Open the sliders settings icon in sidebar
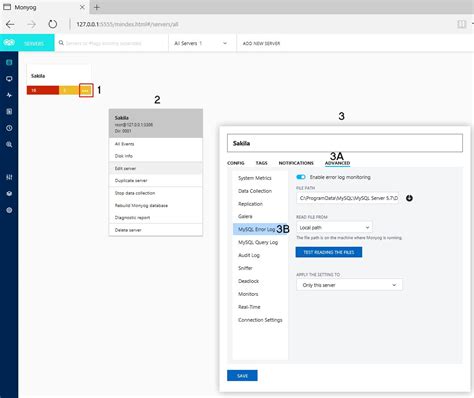Screen dimensions: 474x398 click(x=9, y=177)
